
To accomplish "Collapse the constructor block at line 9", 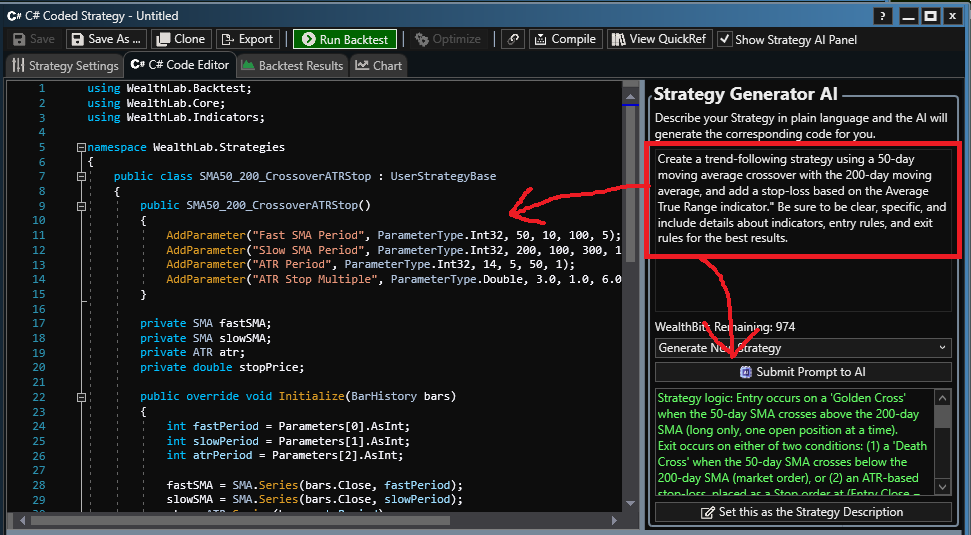I will click(x=81, y=206).
